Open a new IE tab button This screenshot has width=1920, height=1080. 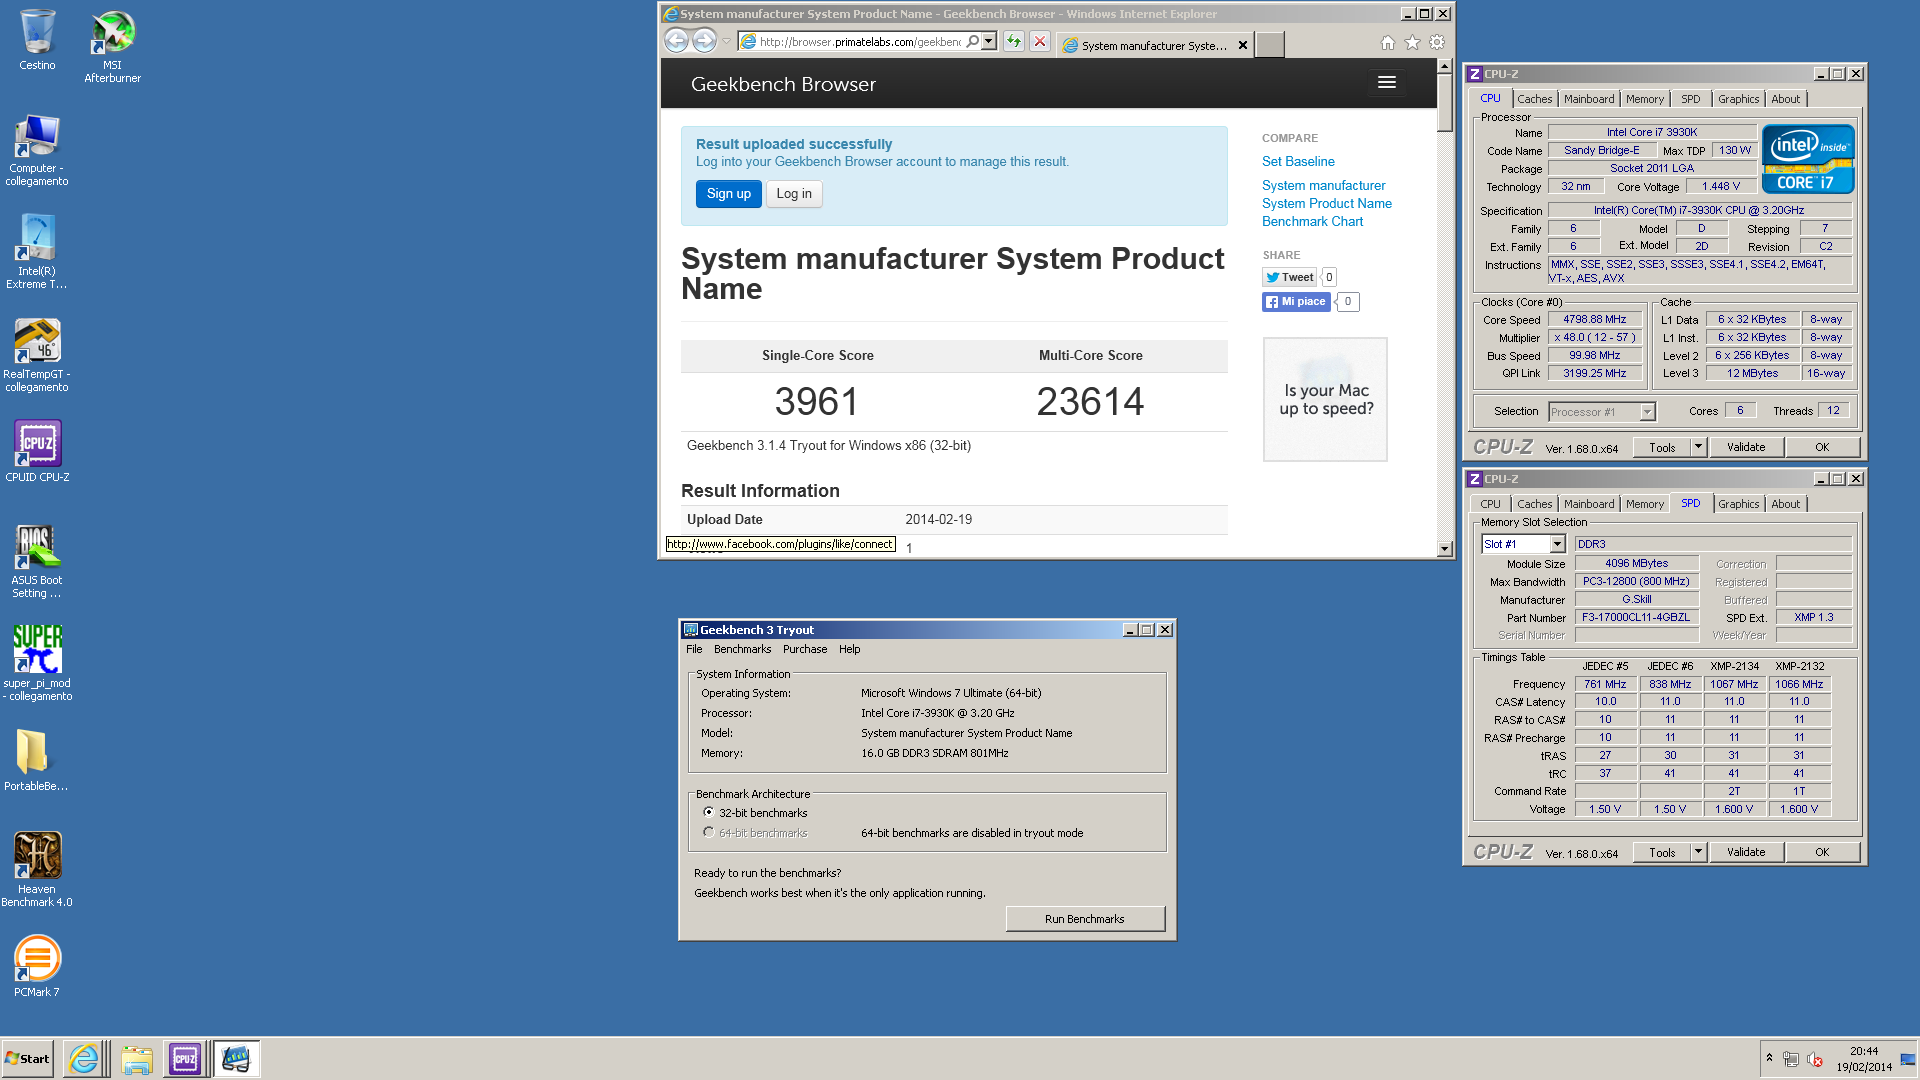(1269, 45)
